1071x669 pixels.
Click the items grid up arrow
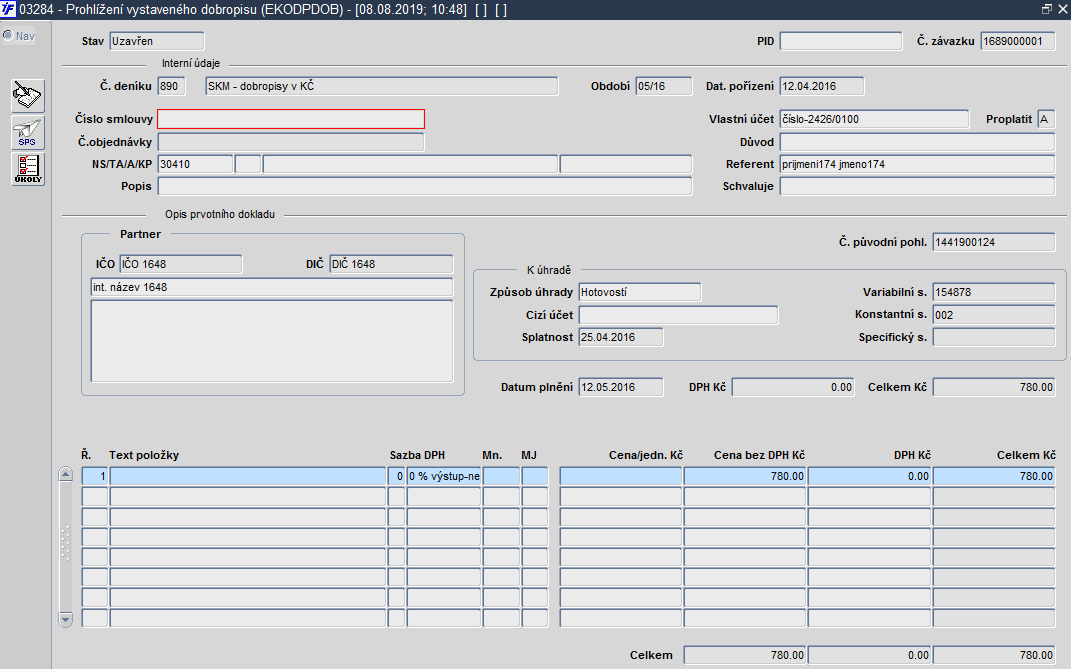(x=66, y=474)
